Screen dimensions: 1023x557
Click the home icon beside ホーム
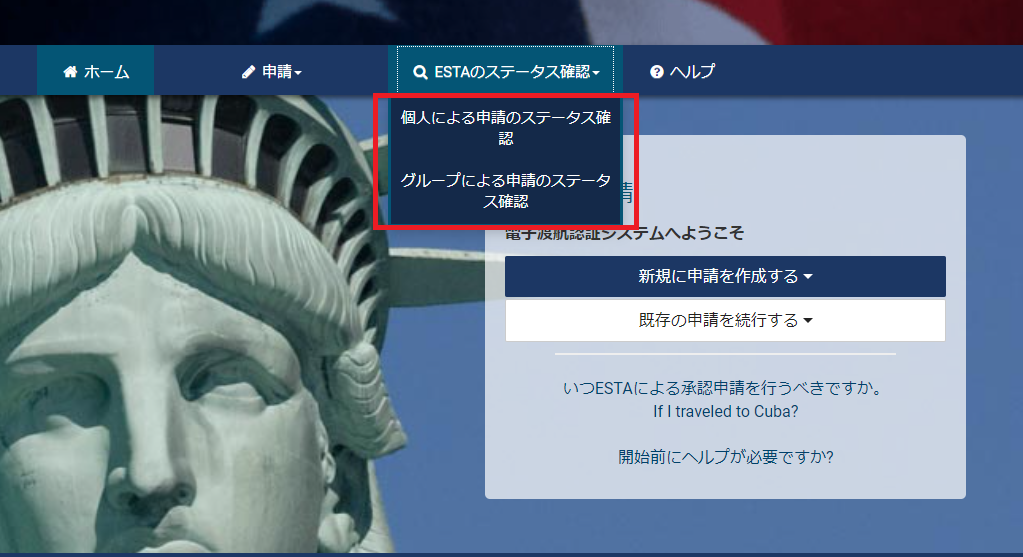(70, 72)
